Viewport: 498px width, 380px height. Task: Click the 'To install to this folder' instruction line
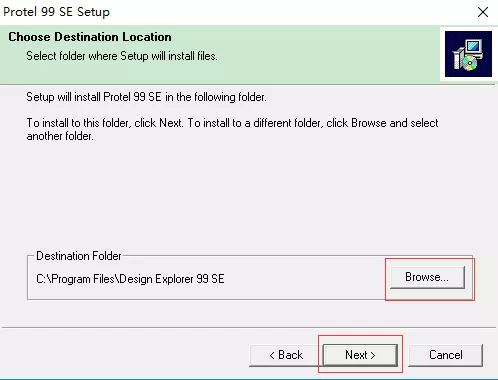[x=232, y=123]
